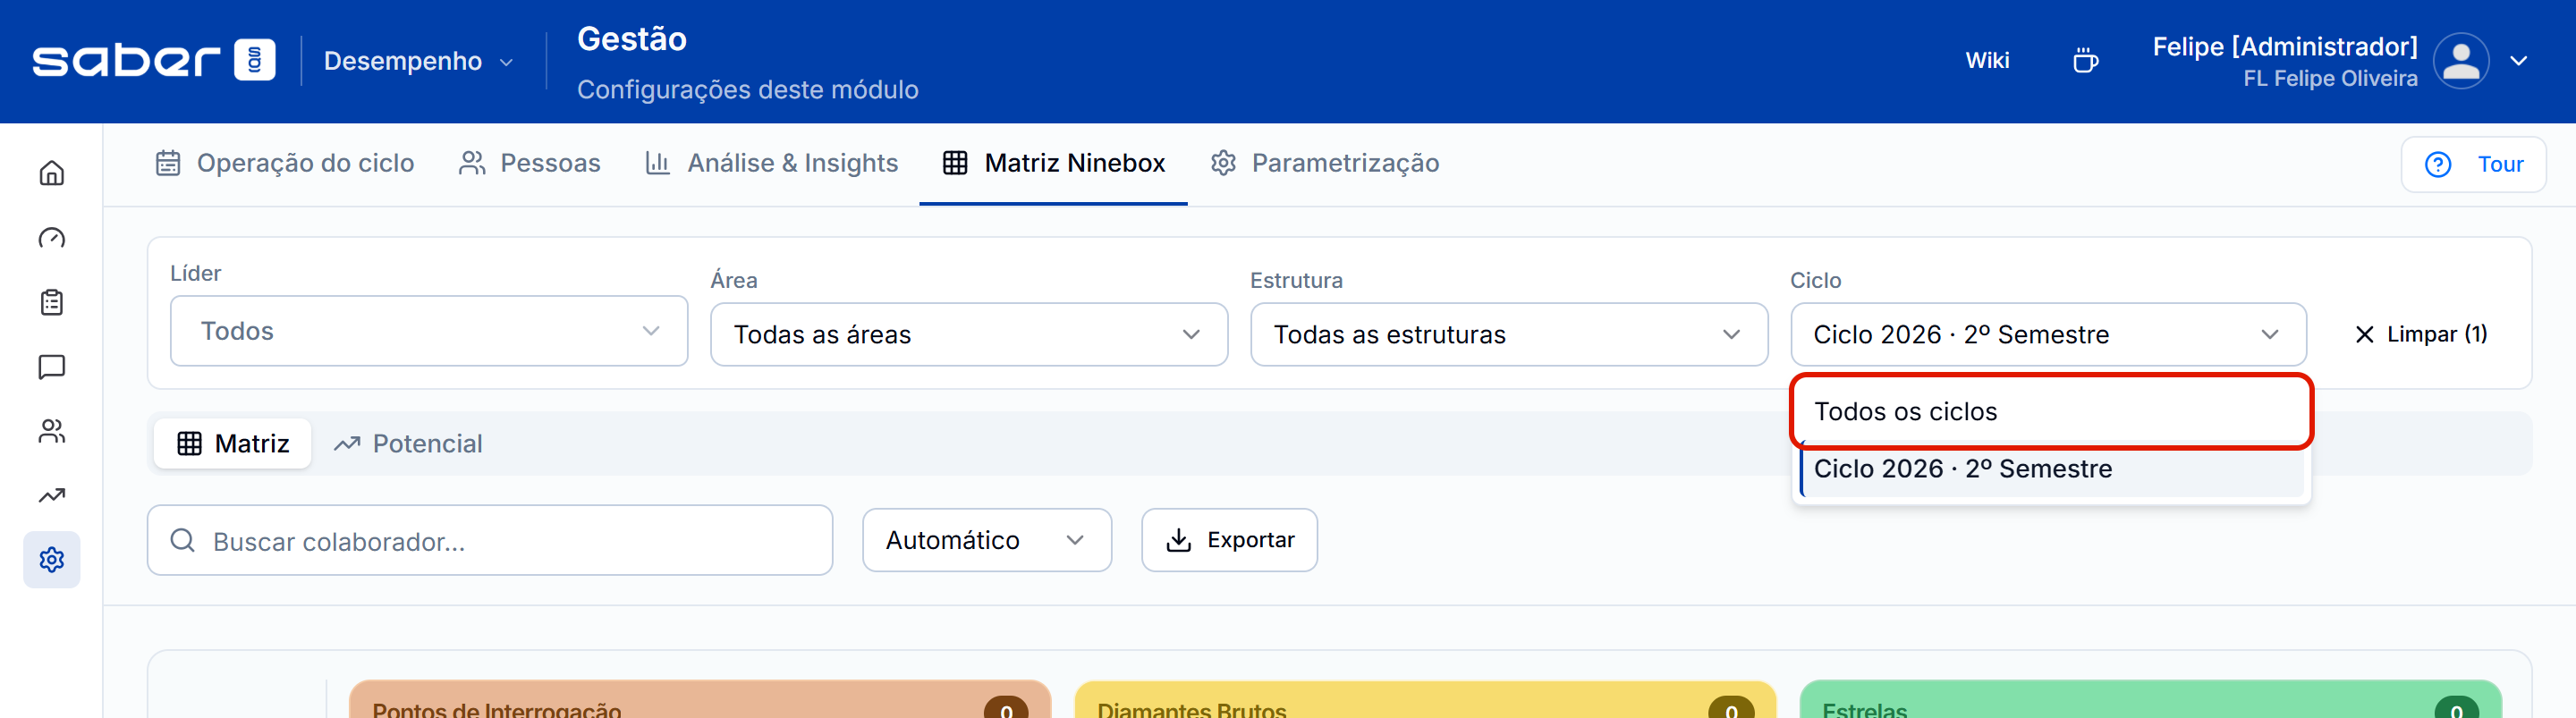Open the chat message sidebar icon
Screen dimensions: 2576x718
point(52,367)
